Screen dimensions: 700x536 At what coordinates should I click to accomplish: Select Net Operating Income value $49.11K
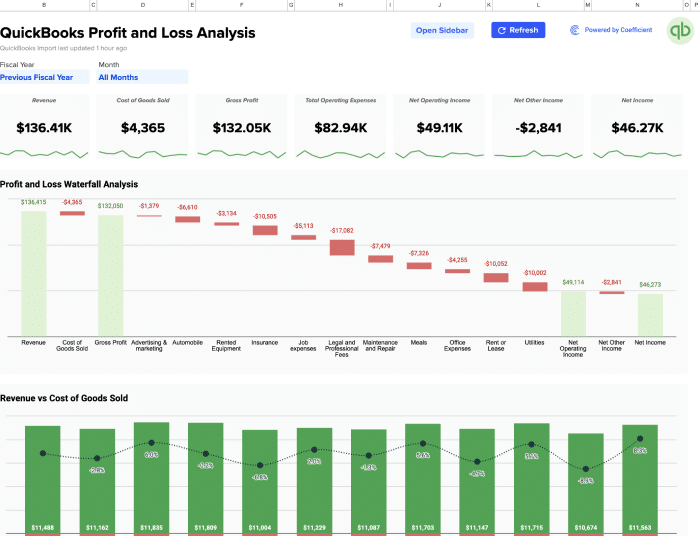[439, 128]
